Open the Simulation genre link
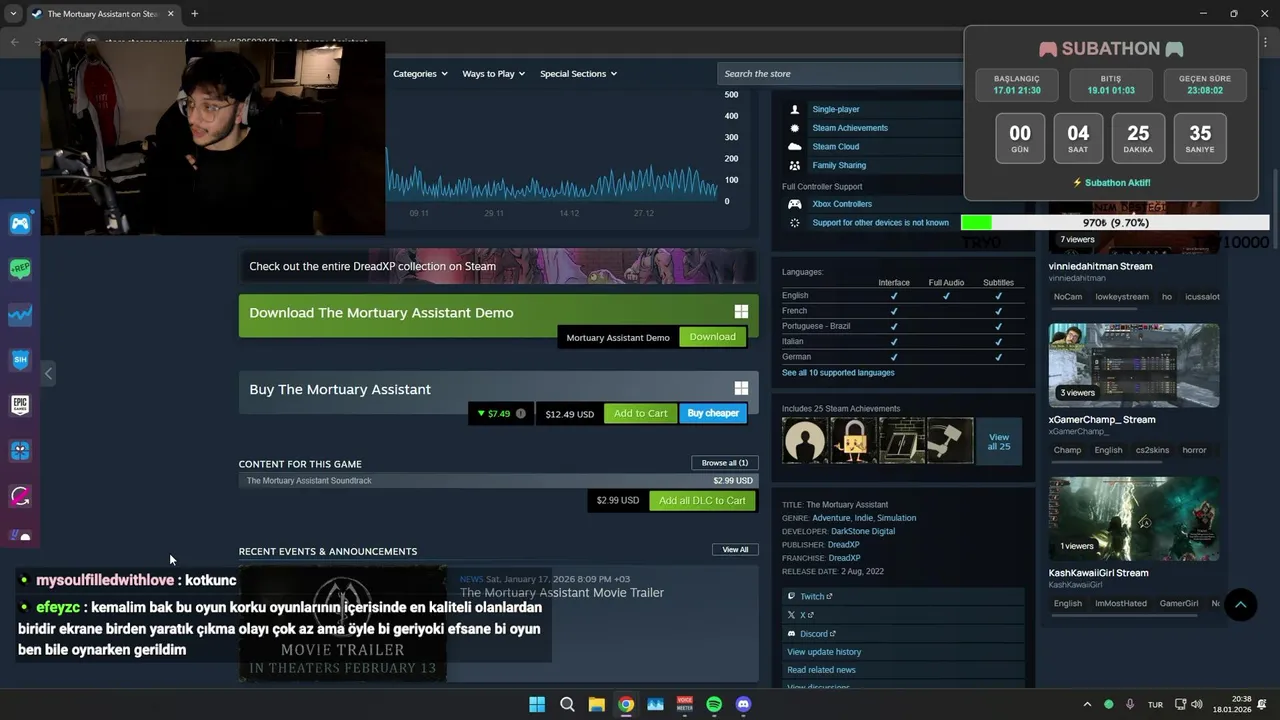 tap(896, 518)
